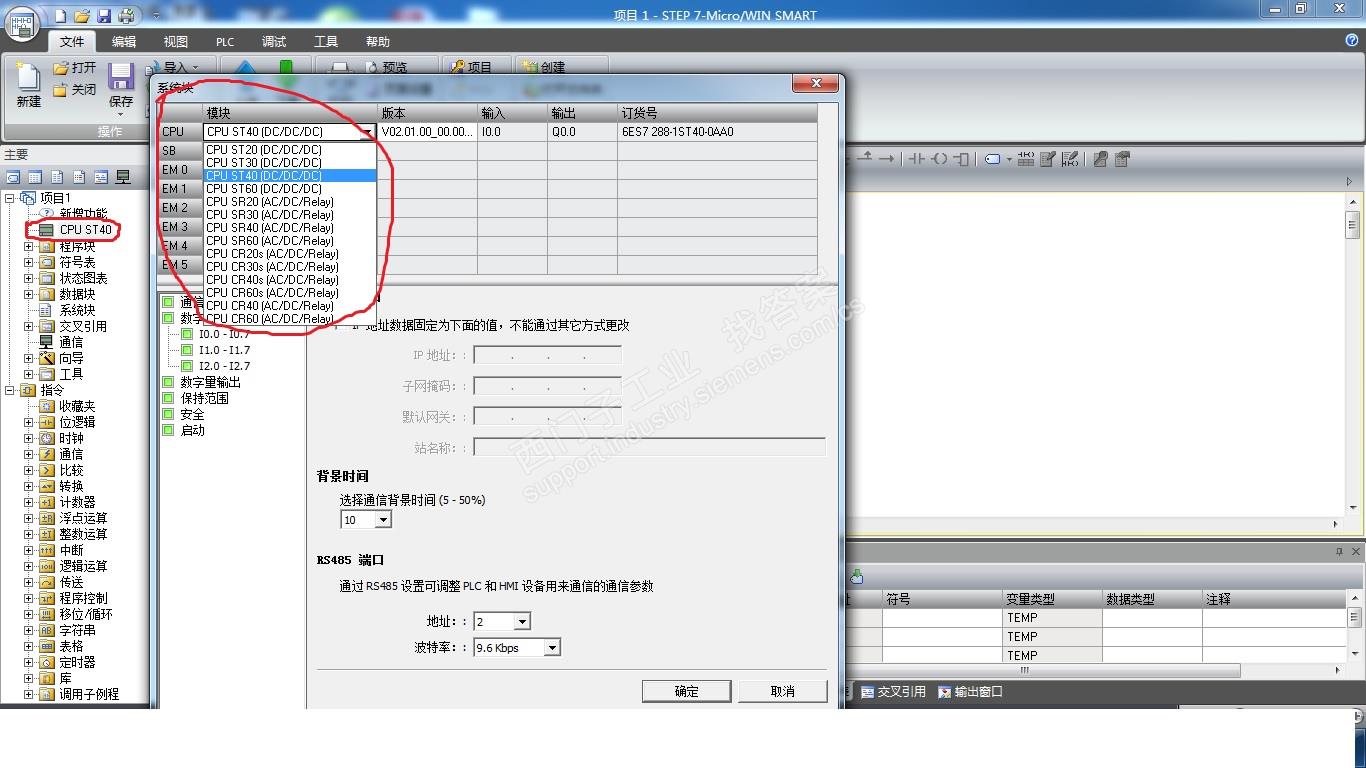Toggle the 数字量输出 checkbox

[169, 382]
